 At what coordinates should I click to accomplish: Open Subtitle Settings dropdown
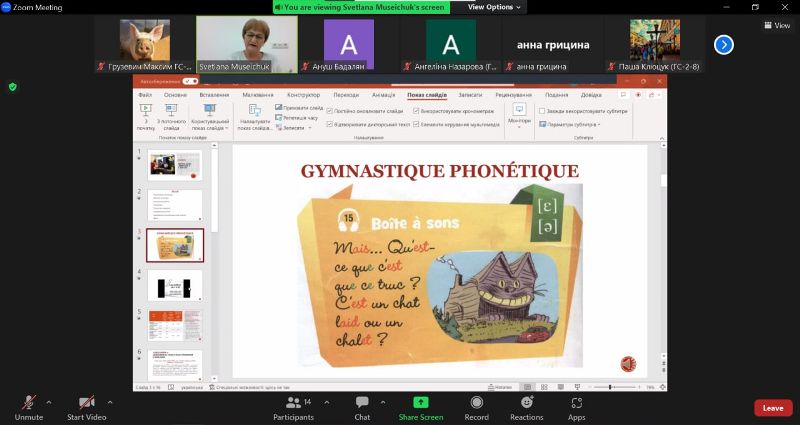coord(570,124)
